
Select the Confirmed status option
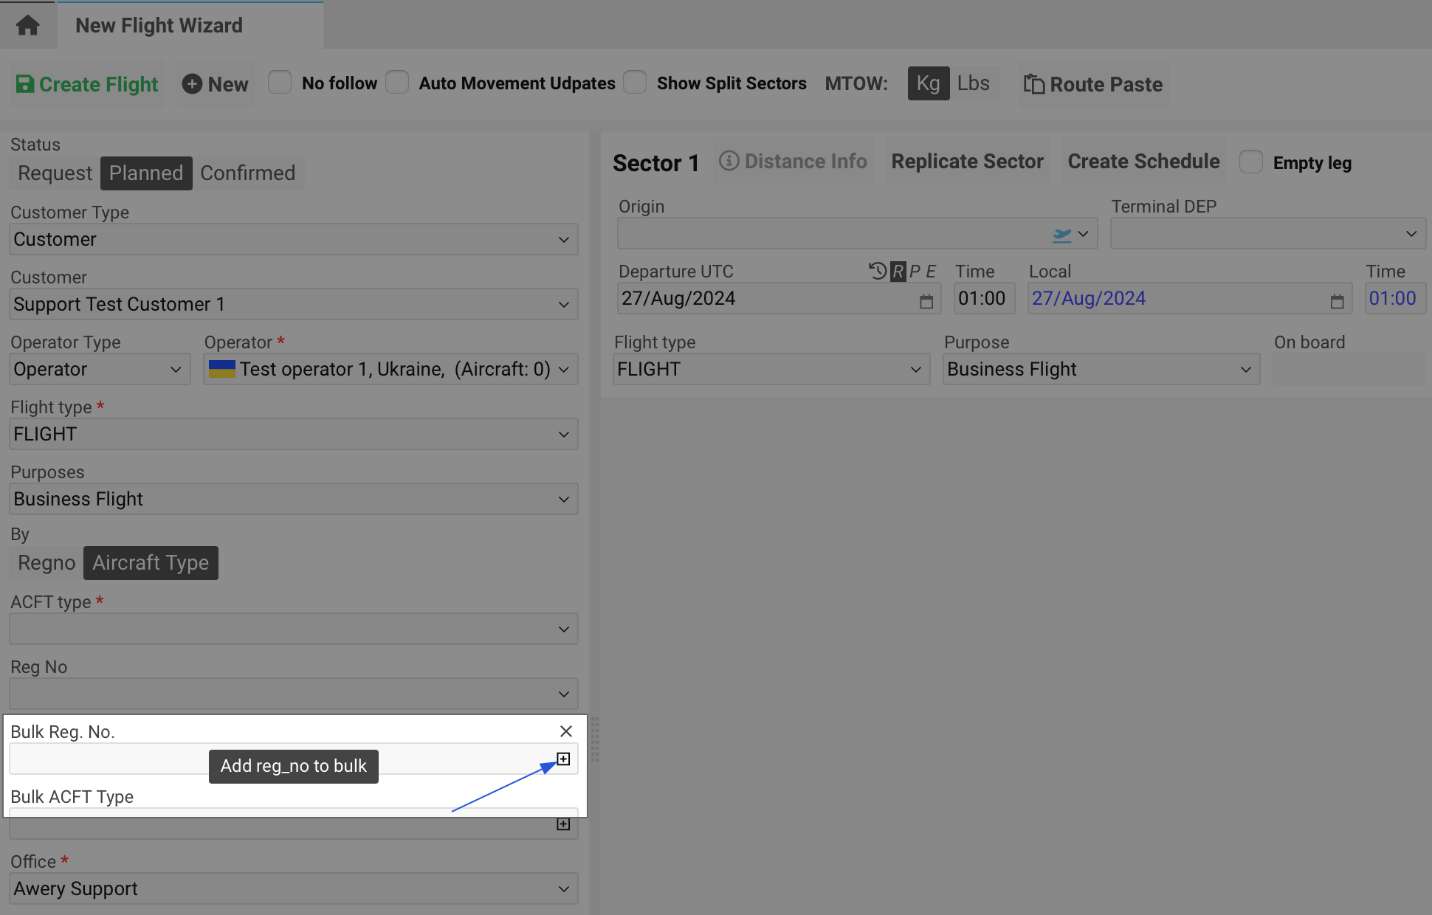pos(248,172)
